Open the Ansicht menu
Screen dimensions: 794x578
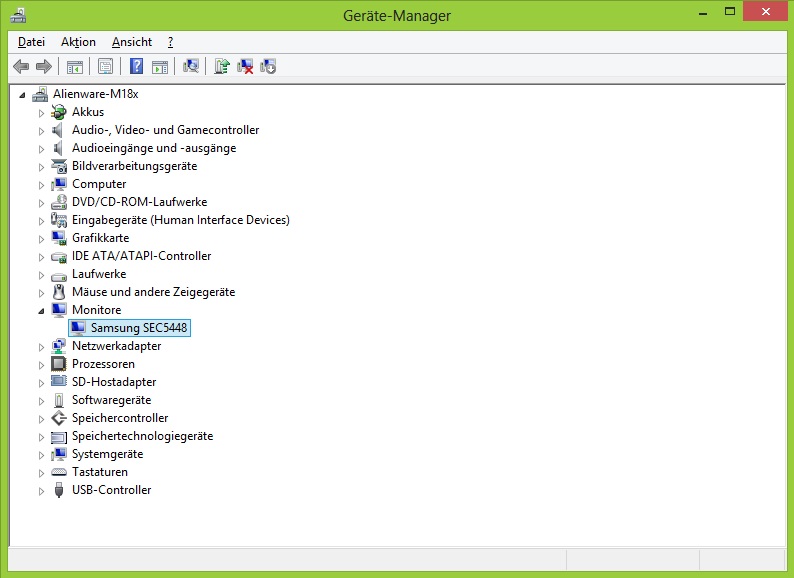click(132, 42)
